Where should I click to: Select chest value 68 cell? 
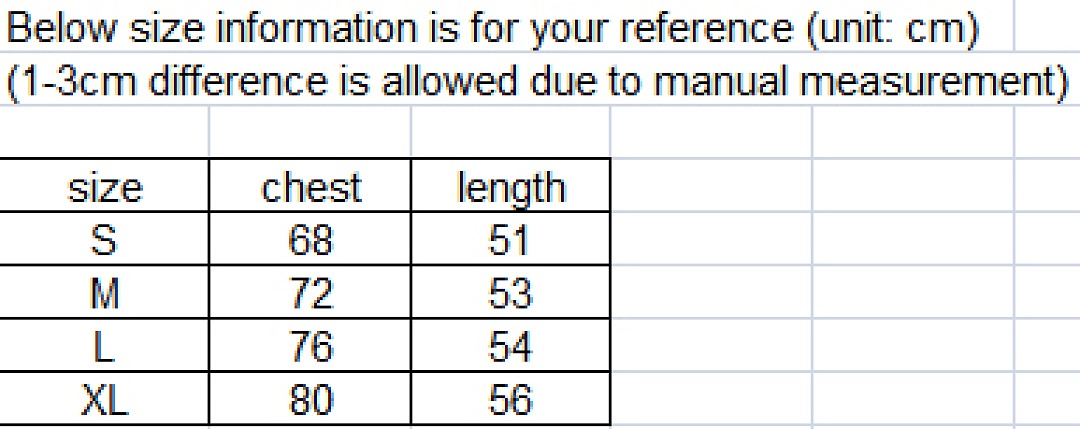pos(310,238)
